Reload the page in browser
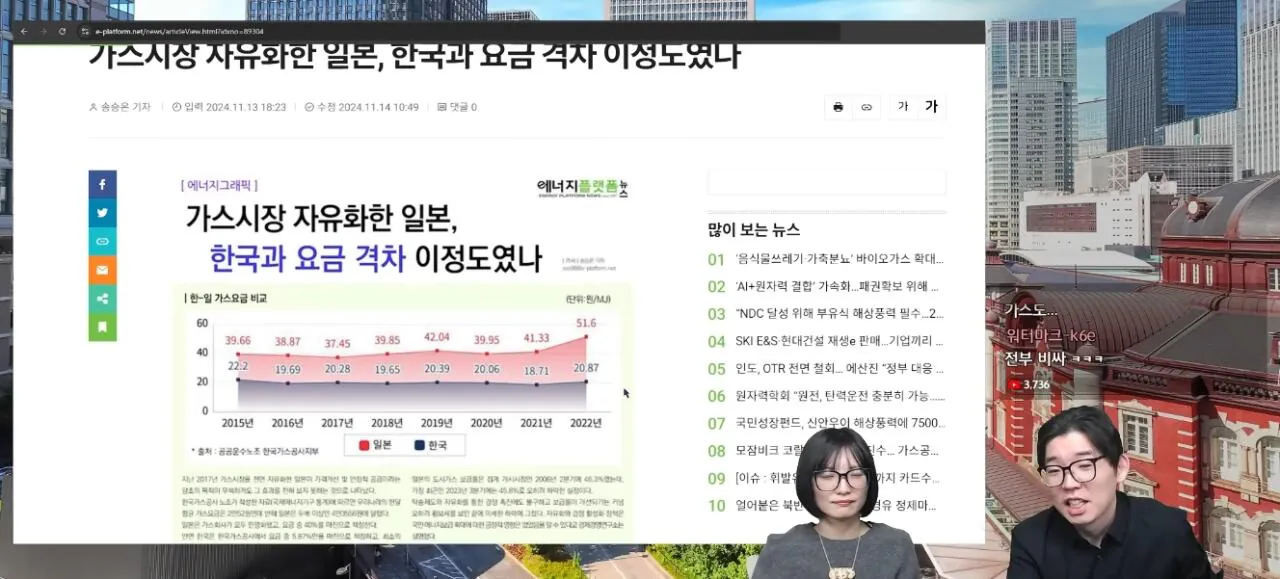 click(62, 32)
